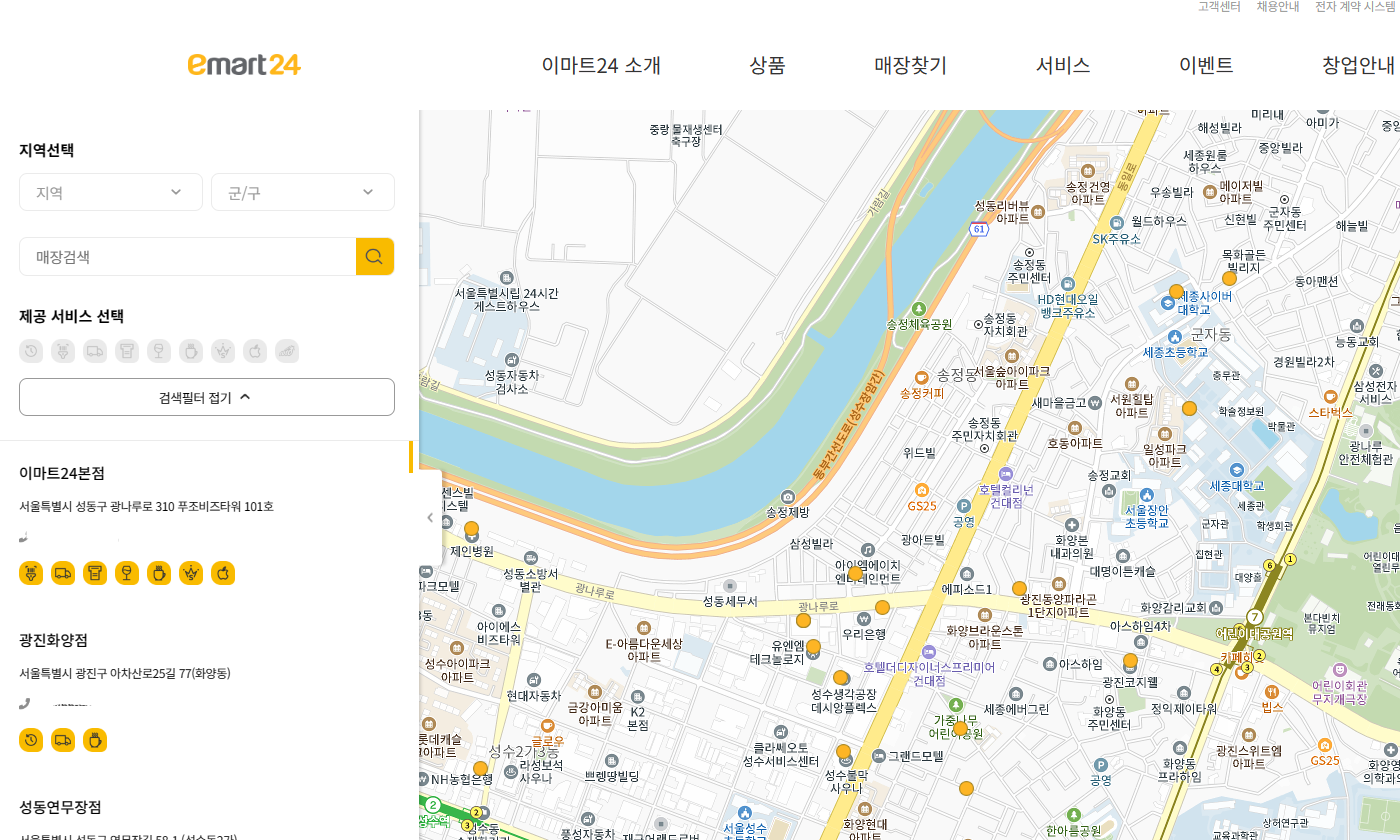Toggle the delivery truck service filter
This screenshot has width=1400, height=840.
click(95, 351)
